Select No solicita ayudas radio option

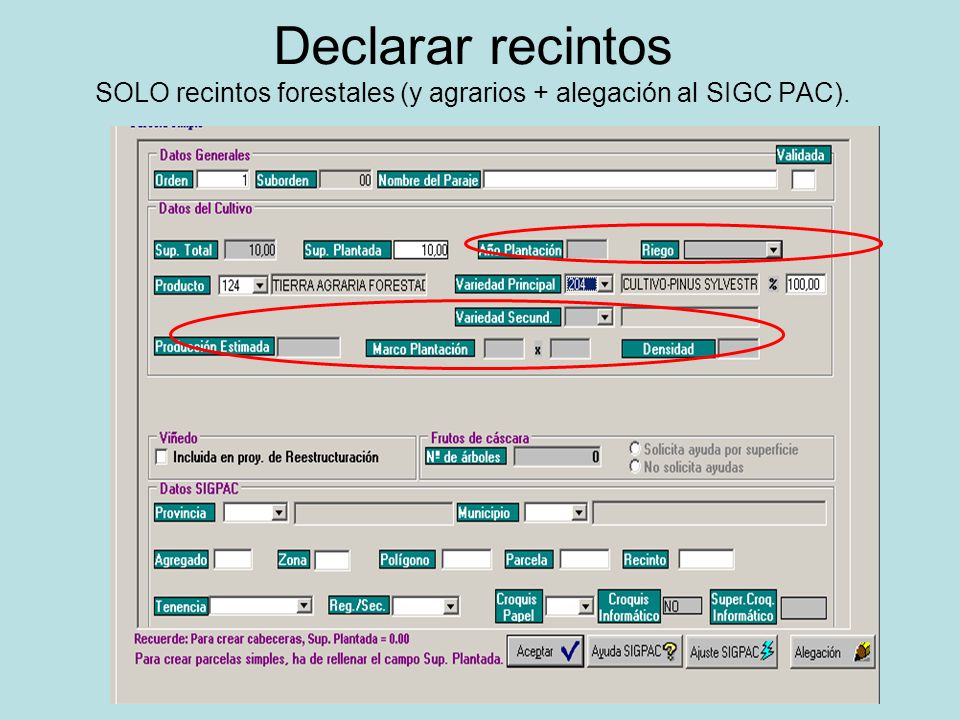pos(634,467)
